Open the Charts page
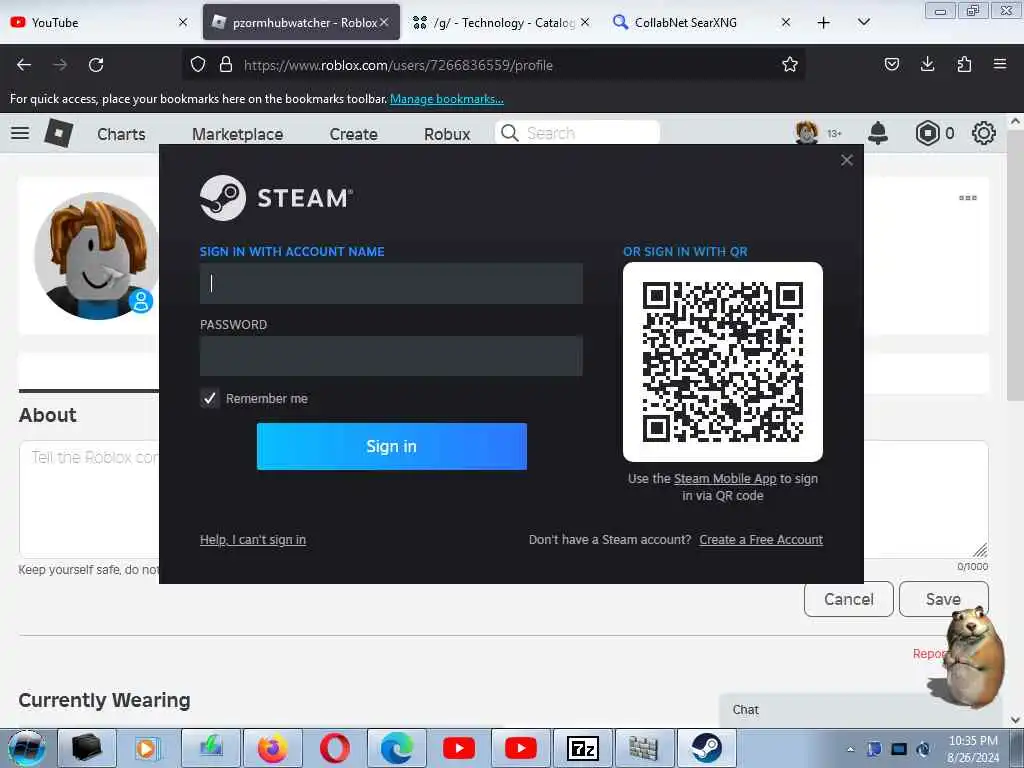 coord(121,135)
